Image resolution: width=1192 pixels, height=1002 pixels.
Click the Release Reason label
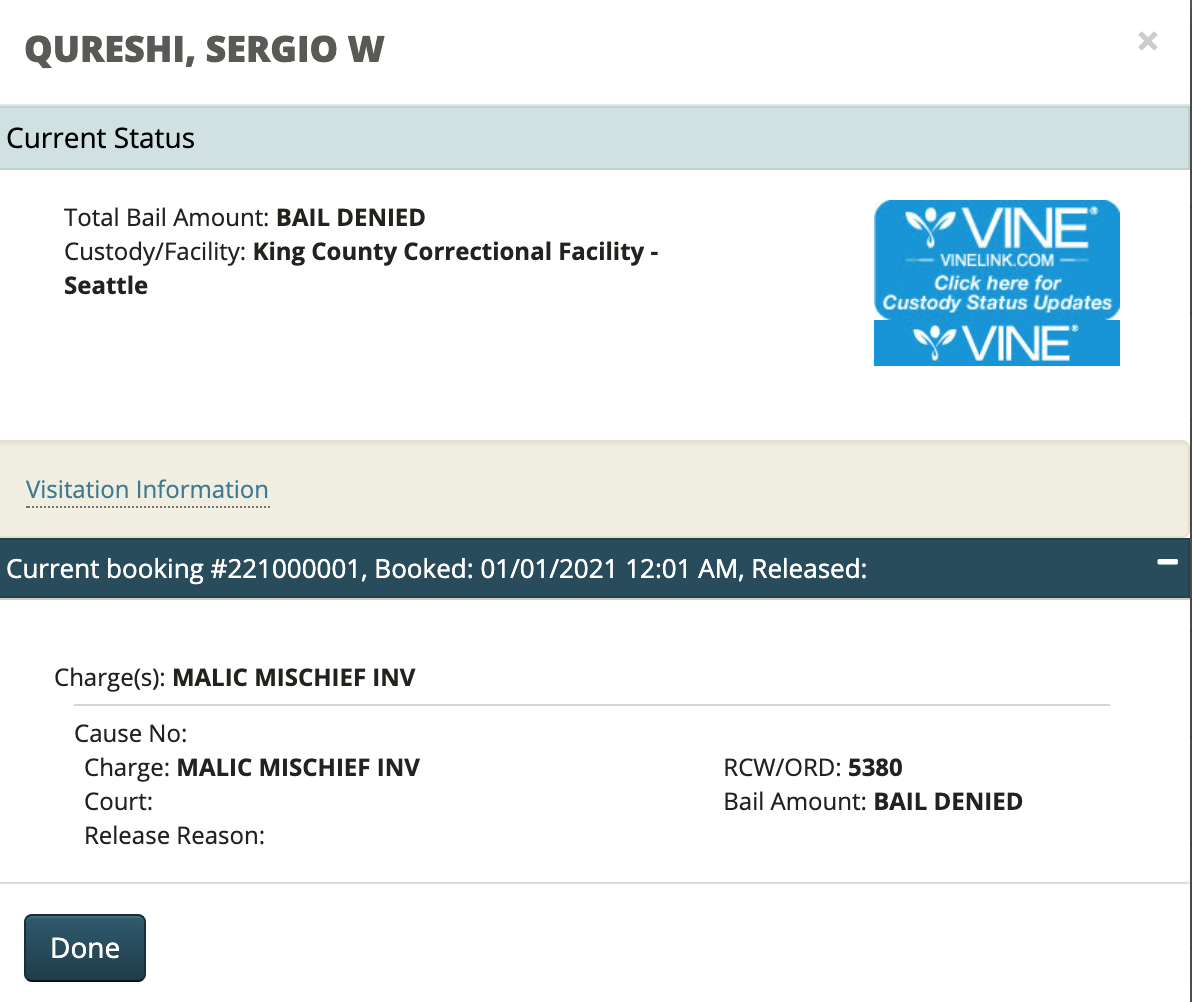click(x=174, y=836)
